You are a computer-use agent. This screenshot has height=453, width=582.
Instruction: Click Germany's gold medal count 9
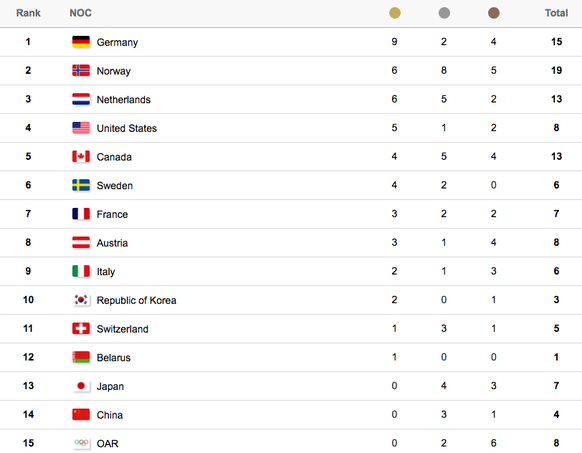tap(394, 42)
